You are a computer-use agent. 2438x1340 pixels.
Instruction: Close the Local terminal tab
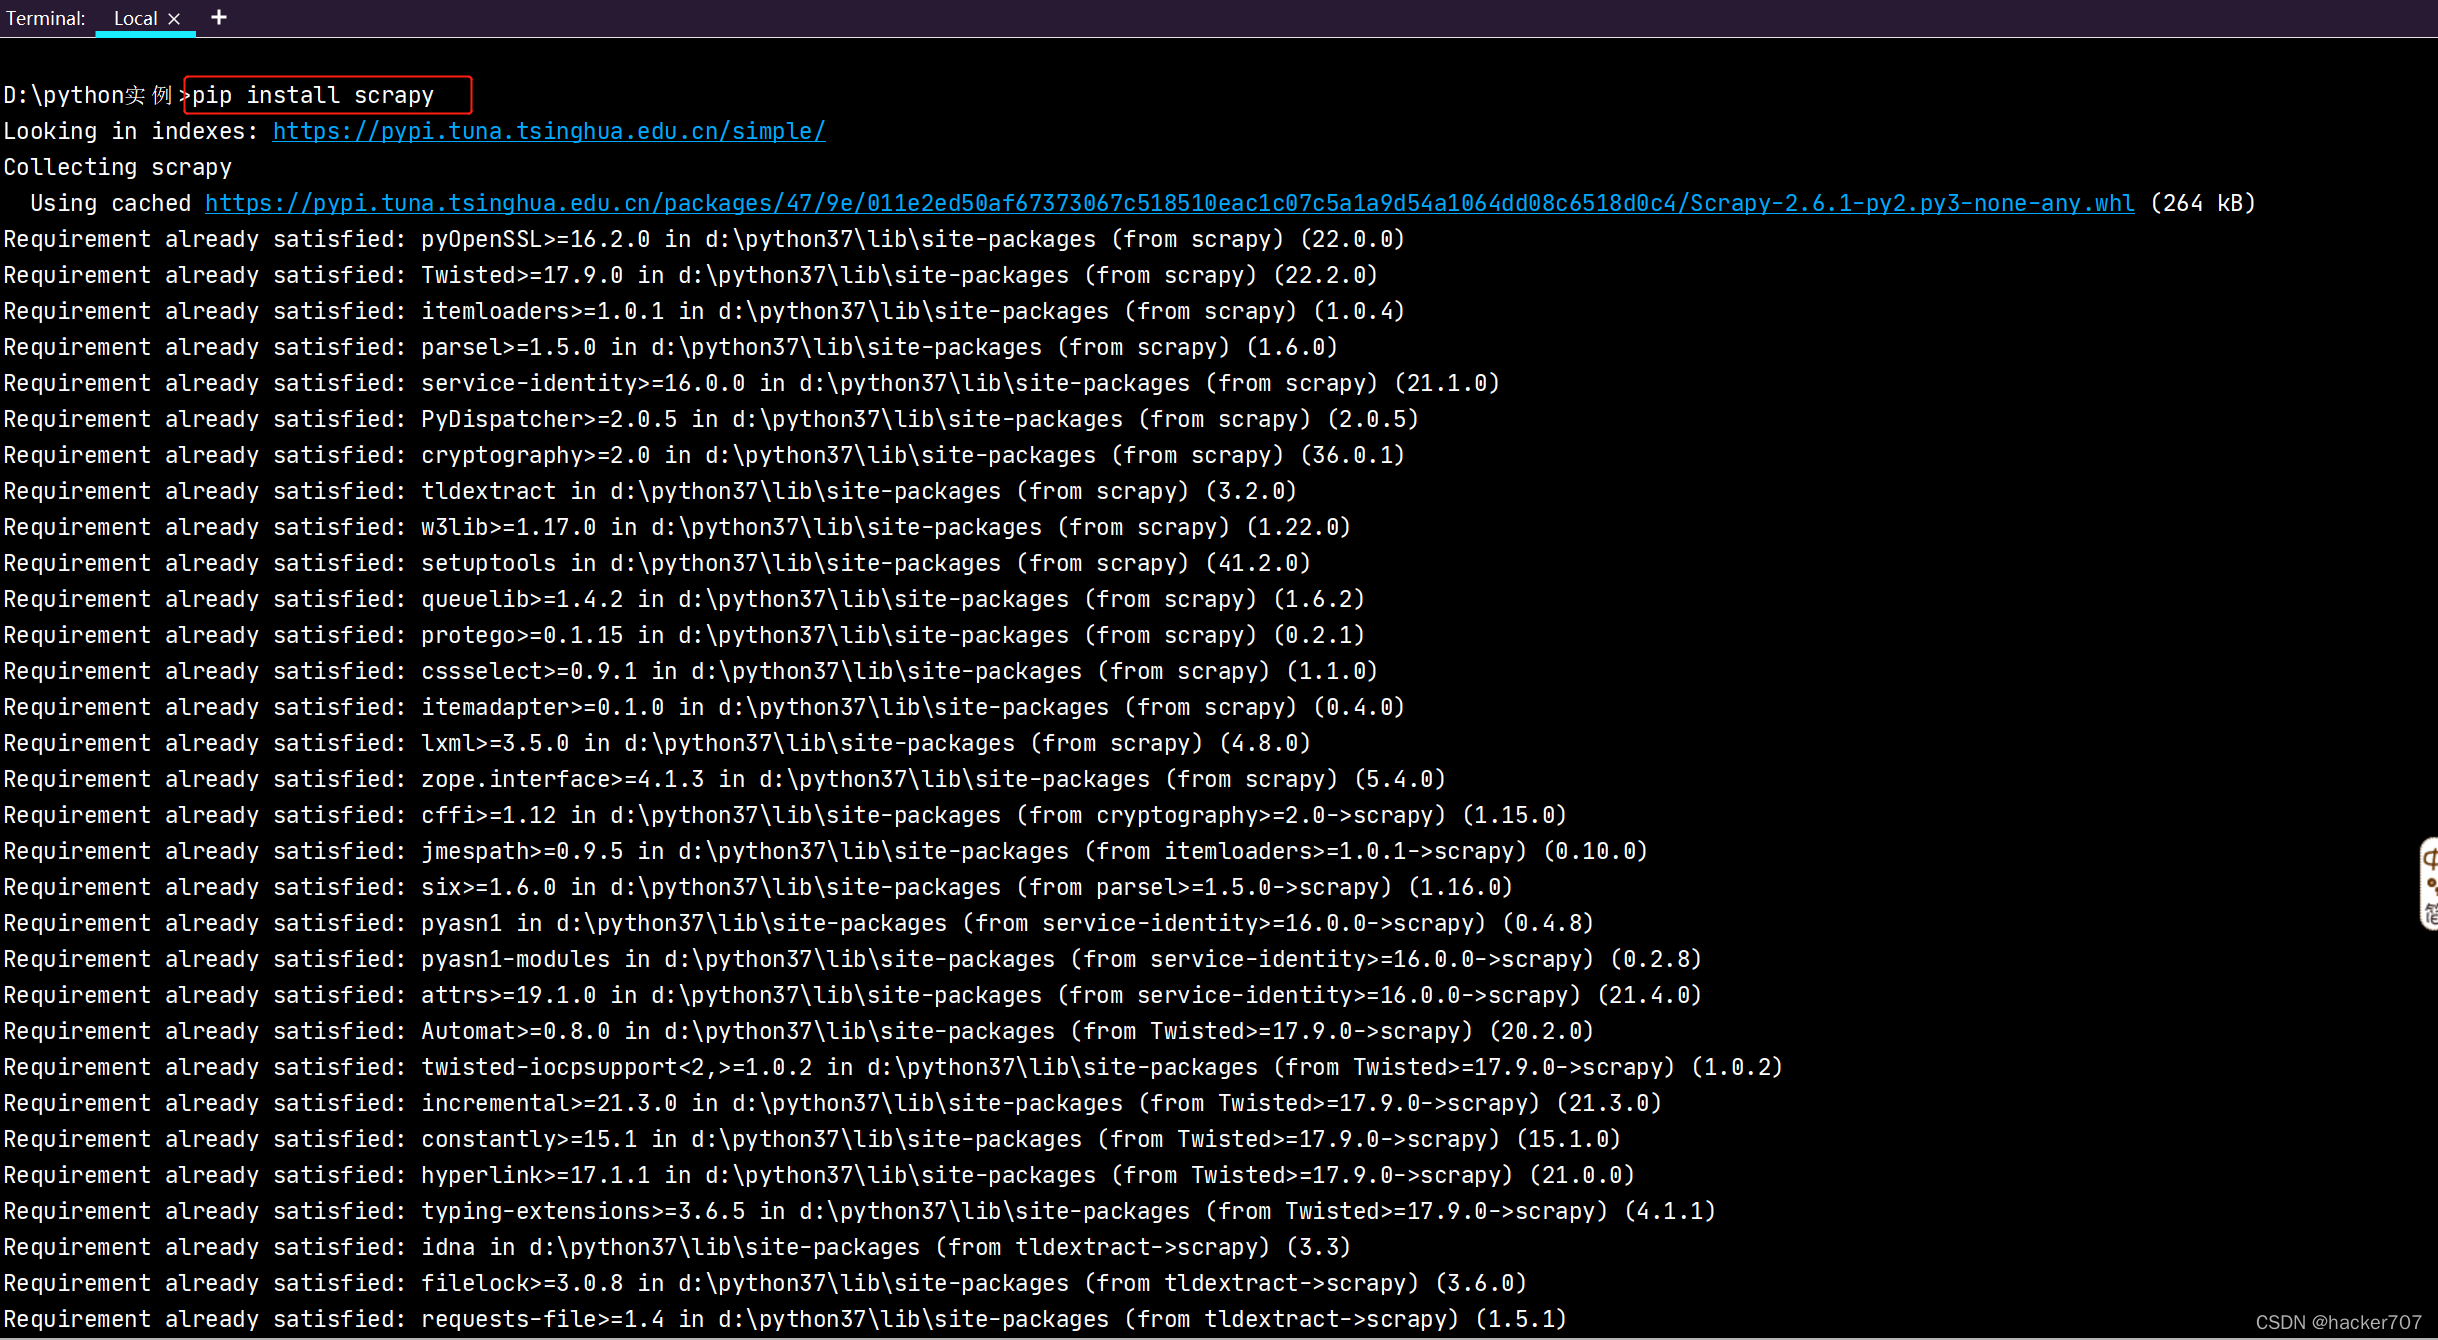click(x=174, y=18)
